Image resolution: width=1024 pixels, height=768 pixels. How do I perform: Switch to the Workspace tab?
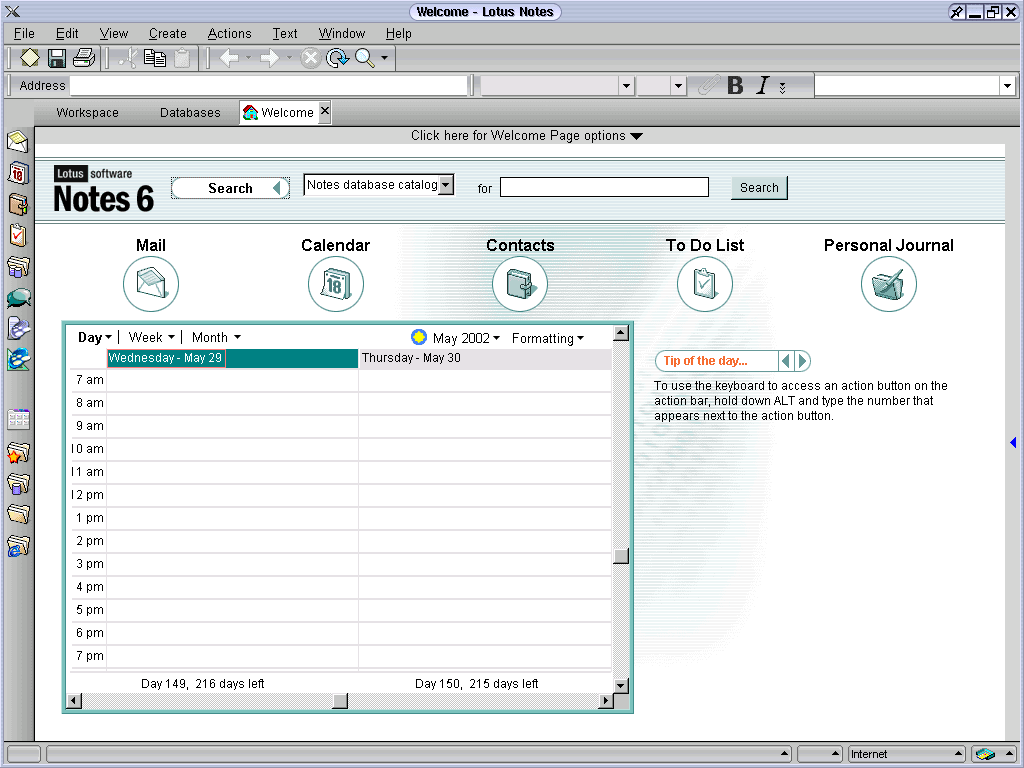(x=88, y=112)
